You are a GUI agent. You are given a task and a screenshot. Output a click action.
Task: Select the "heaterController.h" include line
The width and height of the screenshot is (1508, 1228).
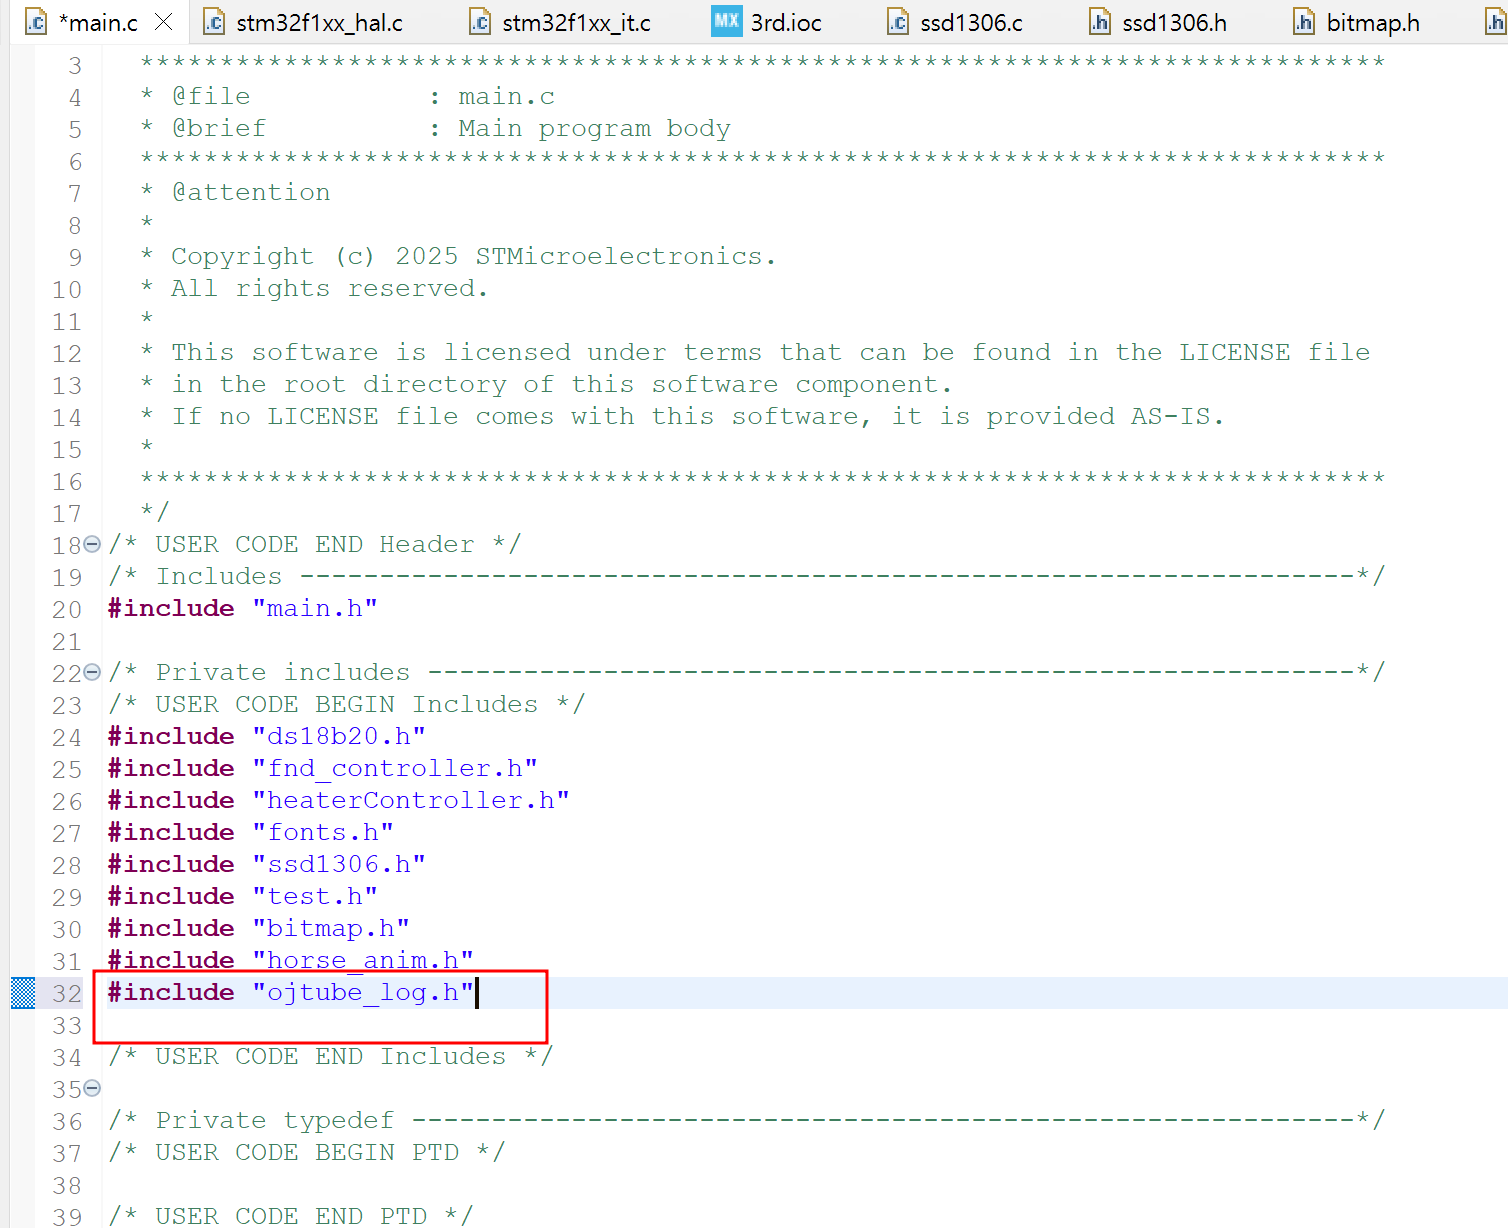click(339, 800)
